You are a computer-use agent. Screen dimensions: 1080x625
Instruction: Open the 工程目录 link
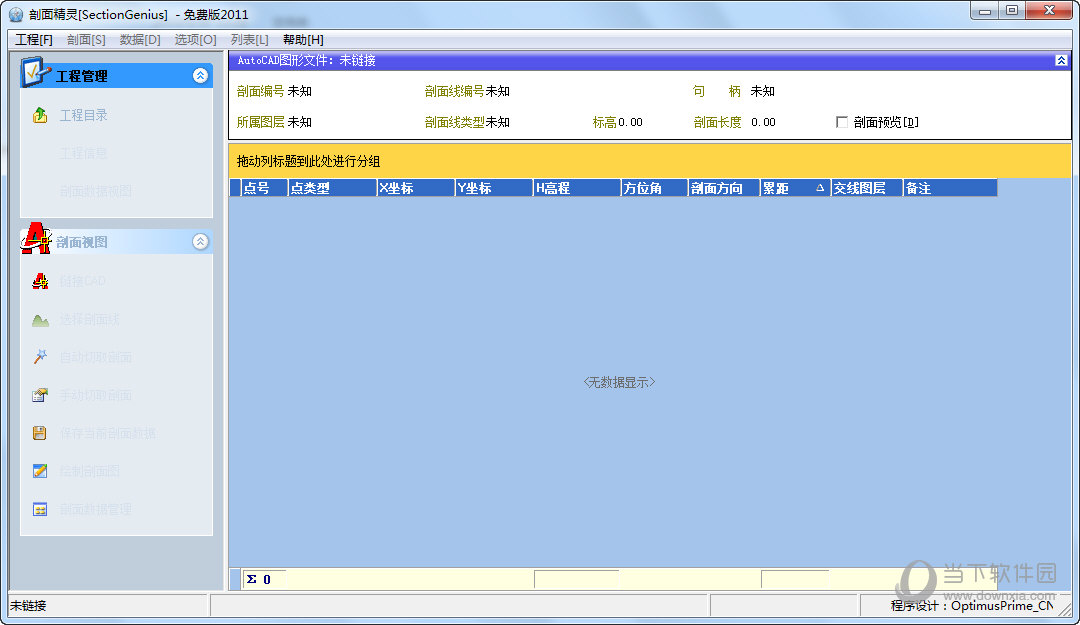tap(83, 115)
